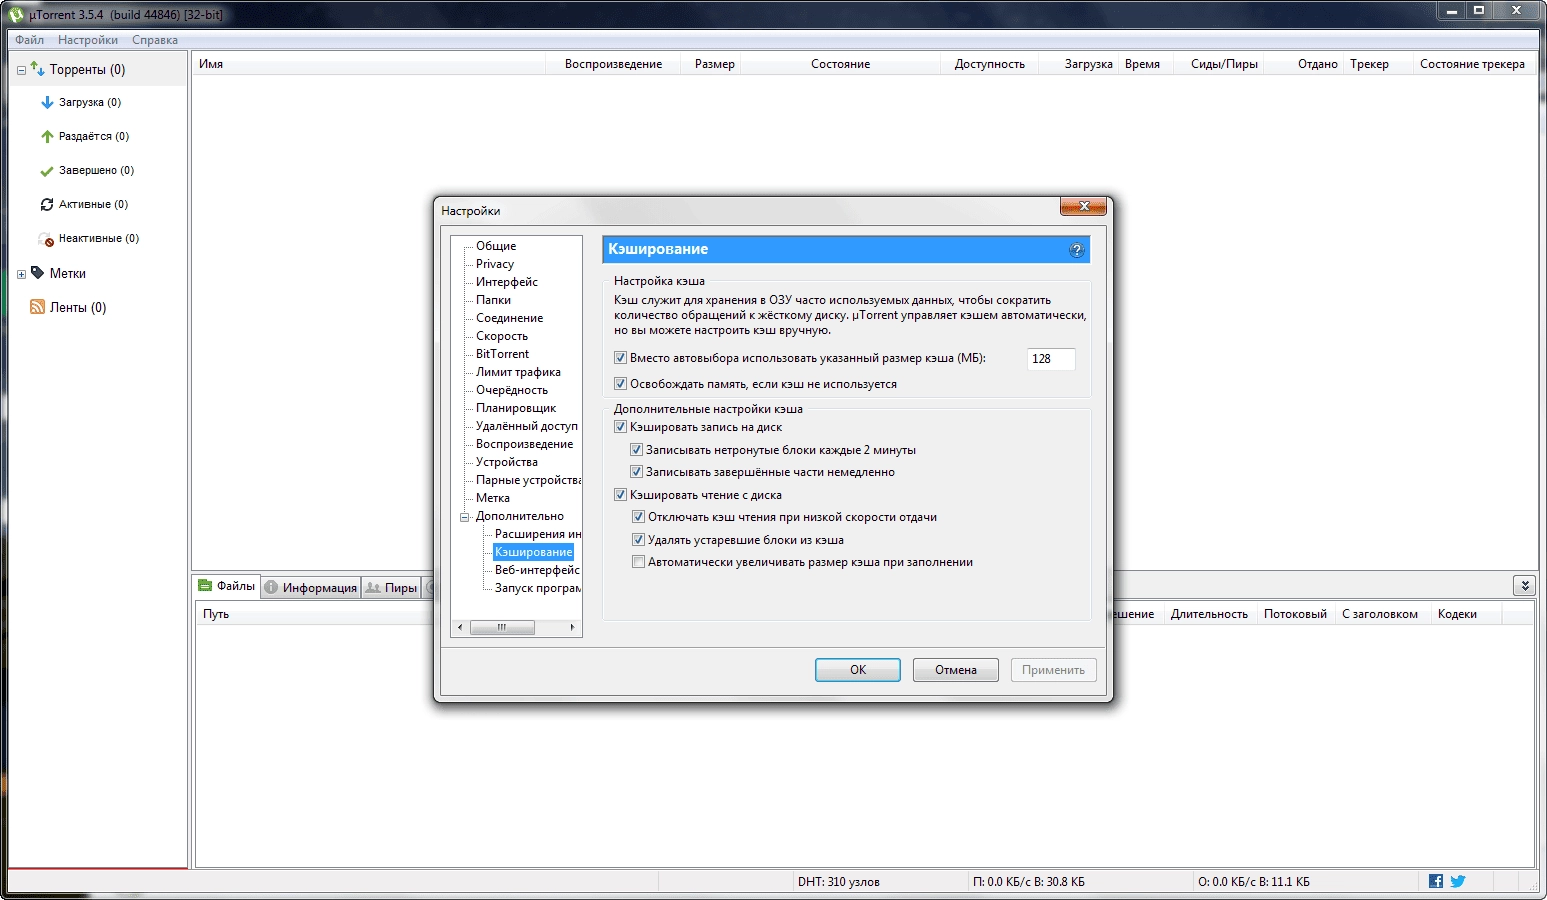Enable Автоматически увеличивать размер кэша checkbox
The image size is (1547, 900).
(638, 562)
